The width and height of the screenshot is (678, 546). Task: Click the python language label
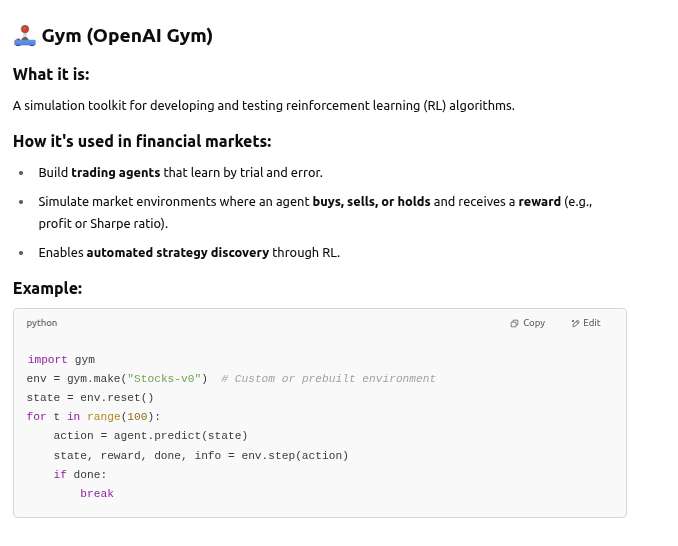pyautogui.click(x=42, y=323)
